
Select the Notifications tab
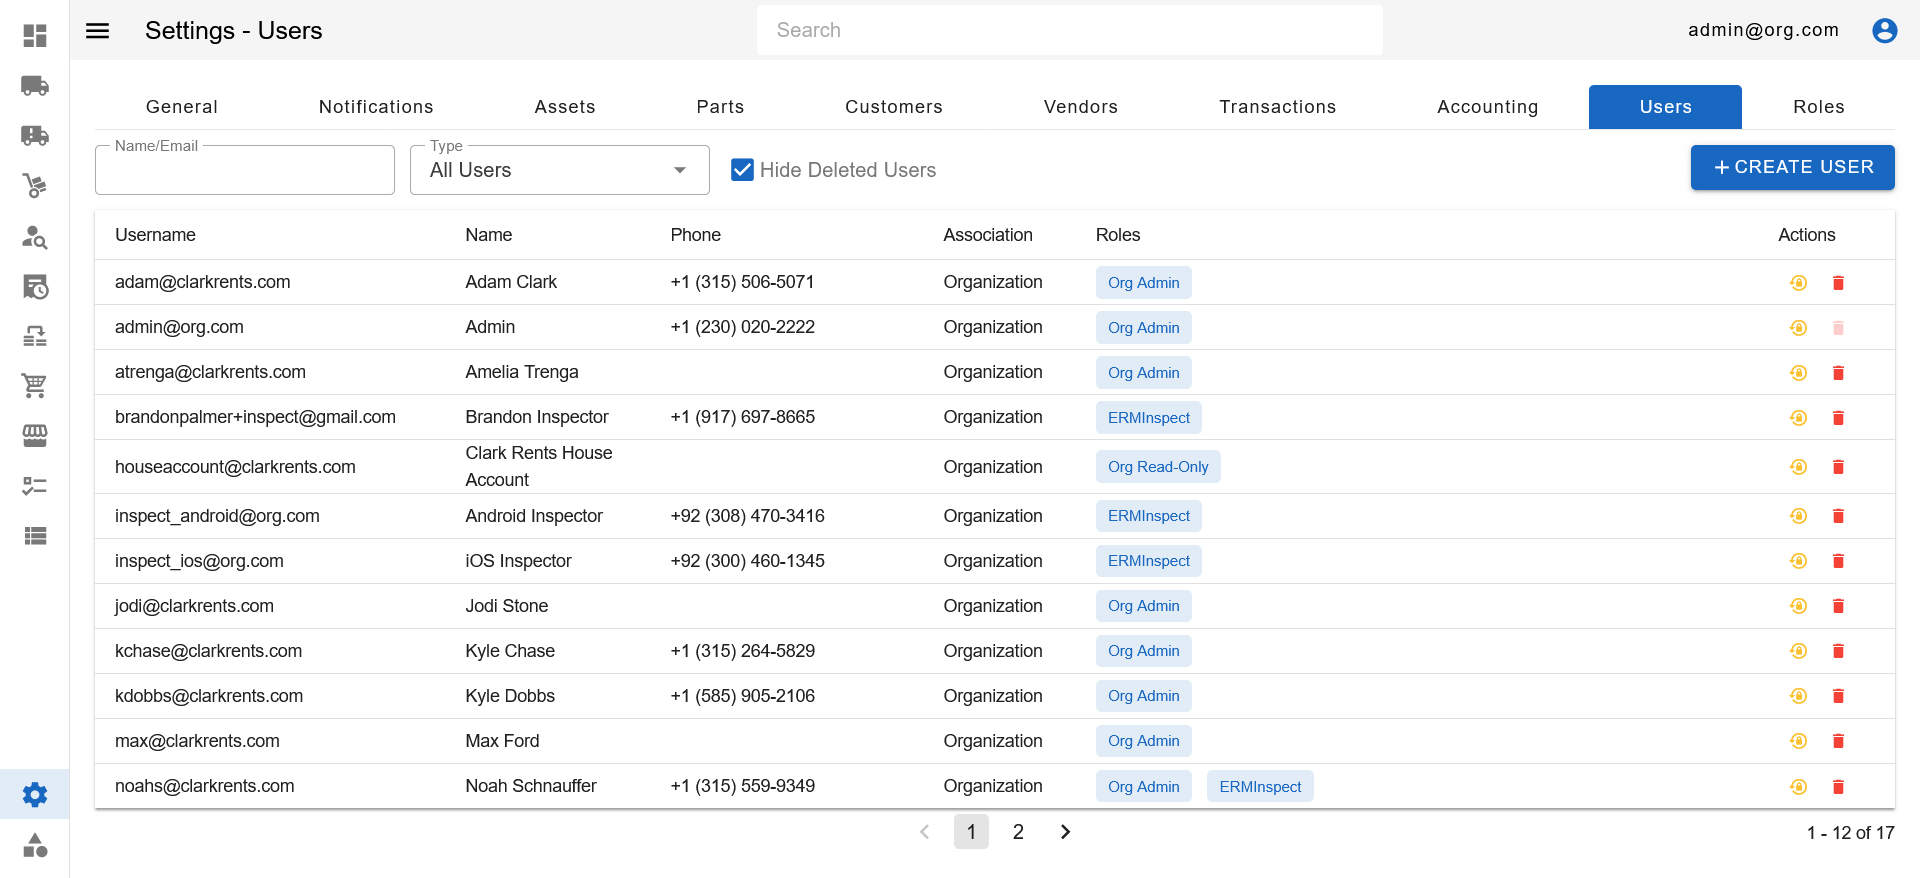[376, 107]
